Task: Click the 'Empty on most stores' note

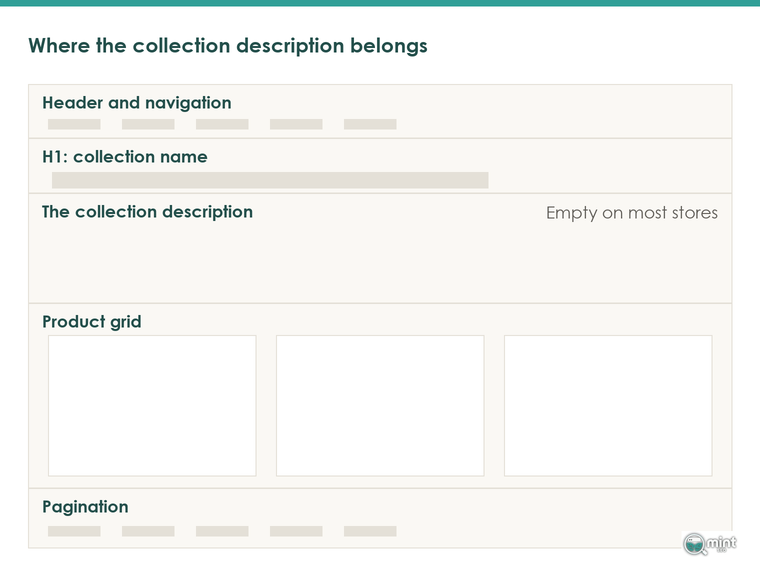Action: pos(632,213)
